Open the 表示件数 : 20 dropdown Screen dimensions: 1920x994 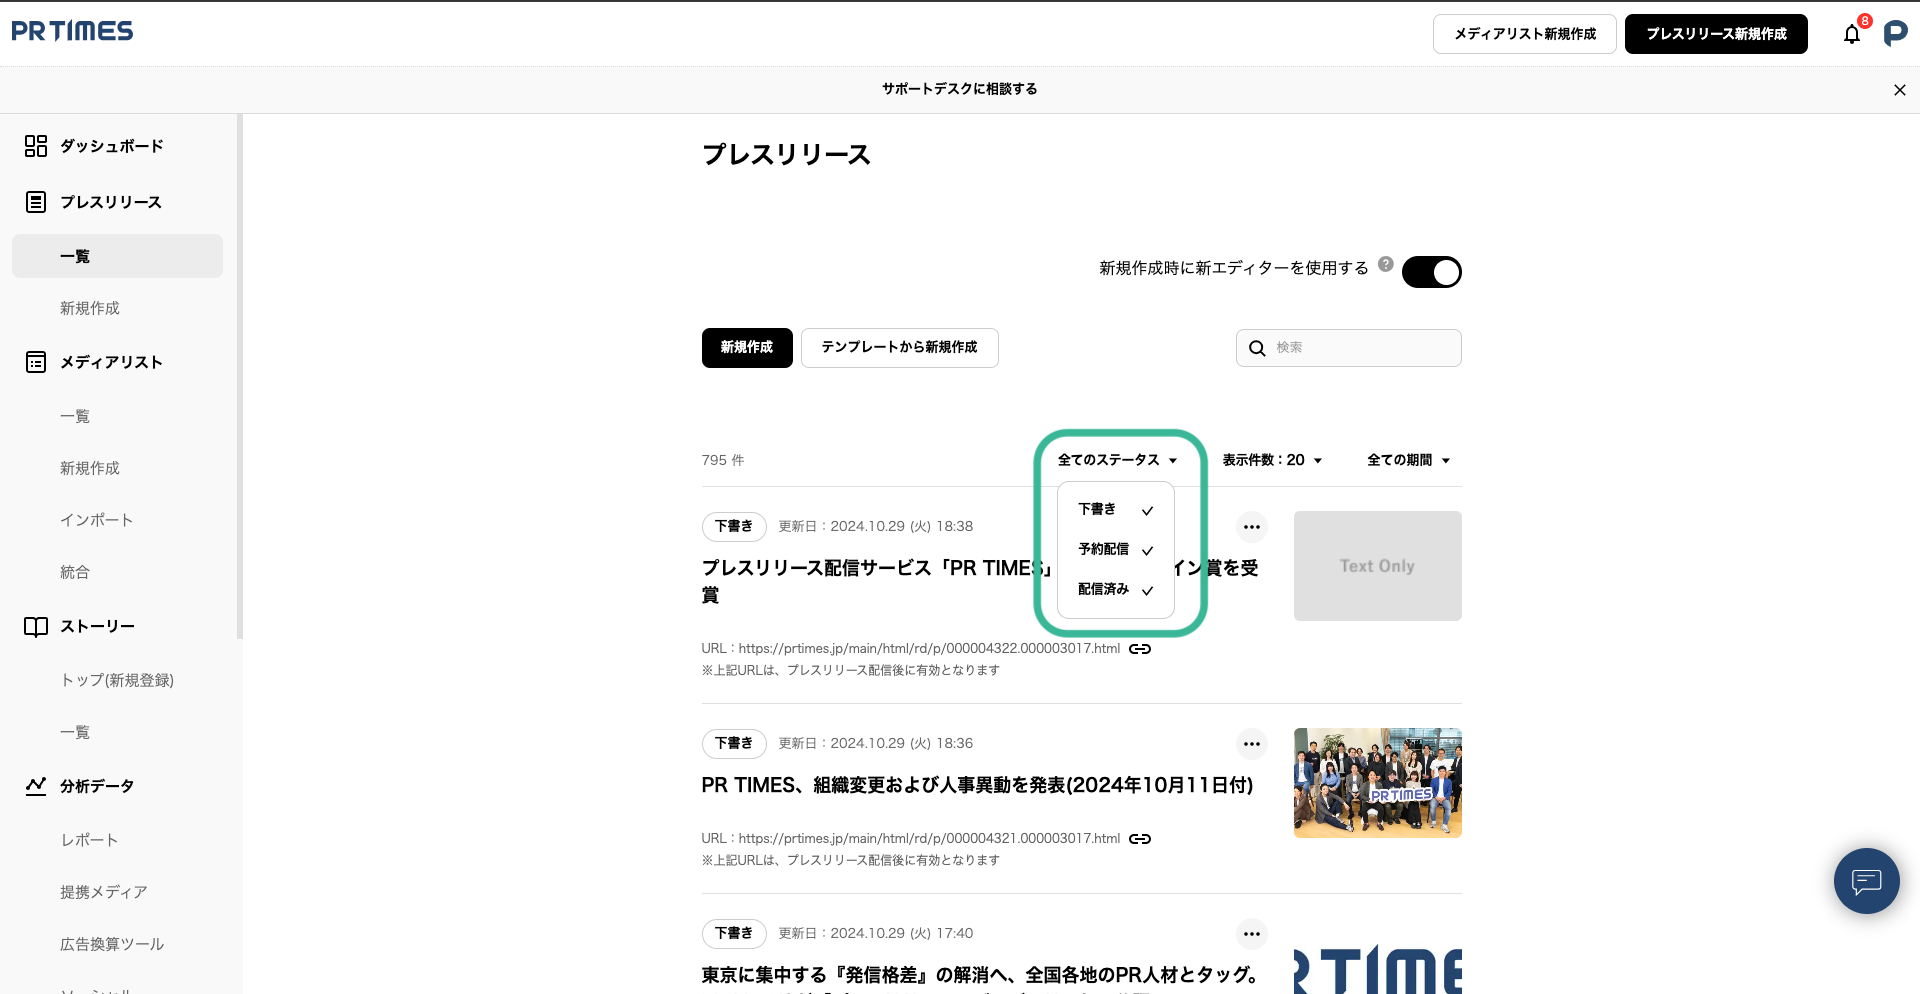point(1272,460)
